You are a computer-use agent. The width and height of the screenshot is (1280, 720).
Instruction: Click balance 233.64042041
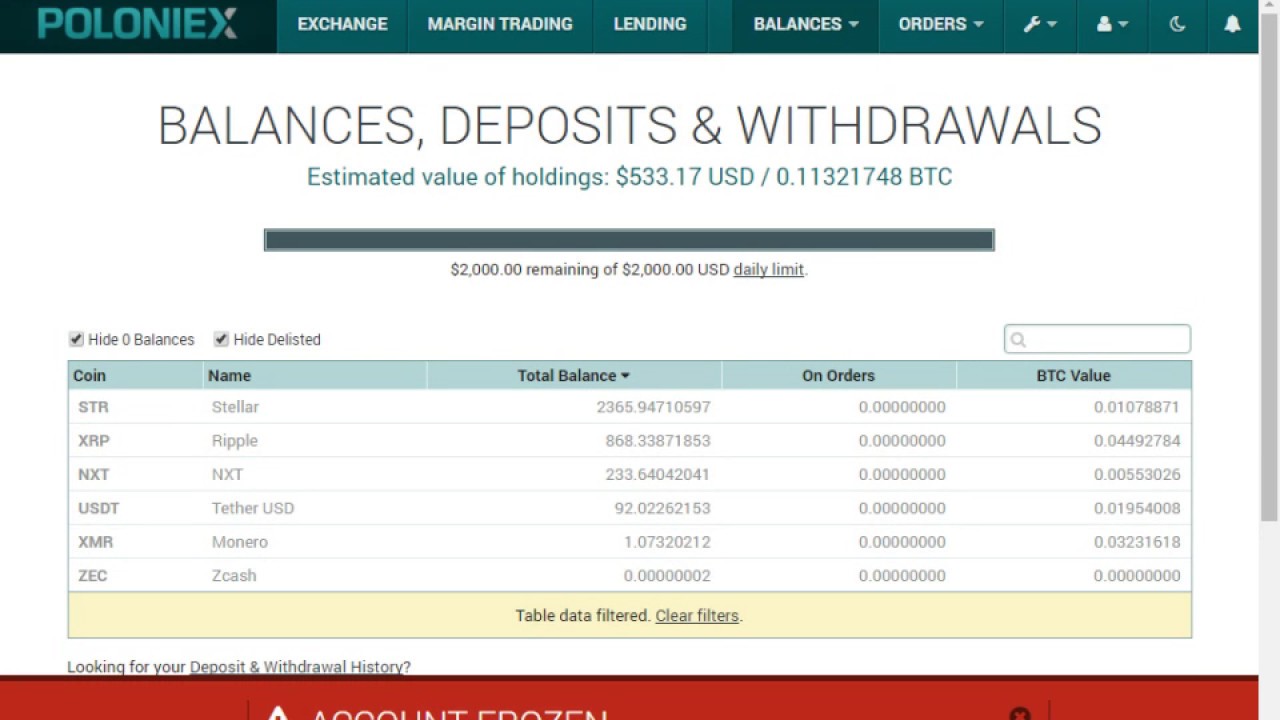coord(658,474)
